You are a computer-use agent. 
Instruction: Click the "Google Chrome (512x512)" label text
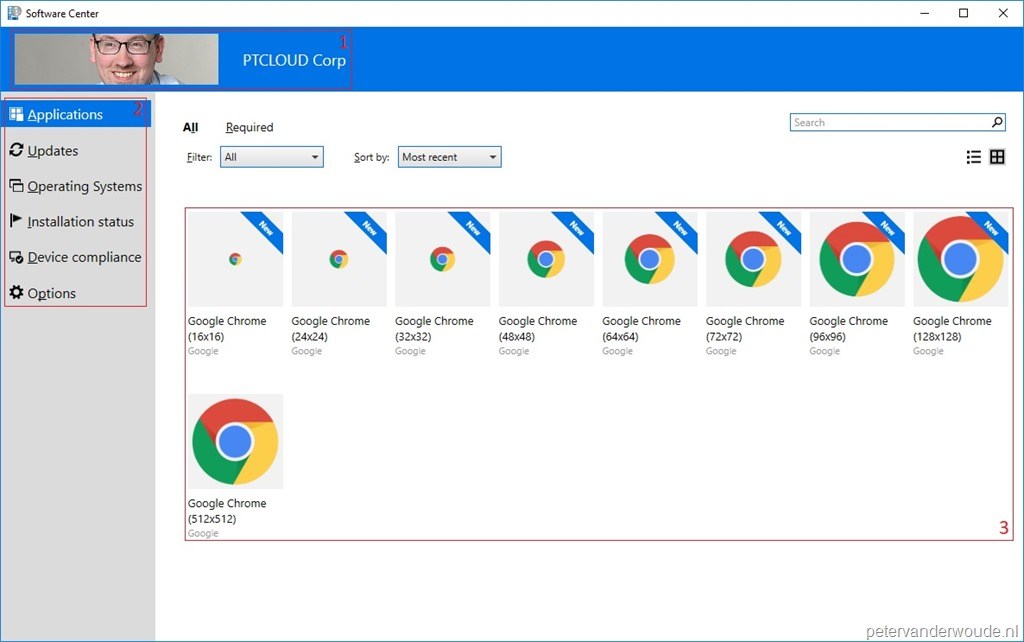[x=227, y=511]
